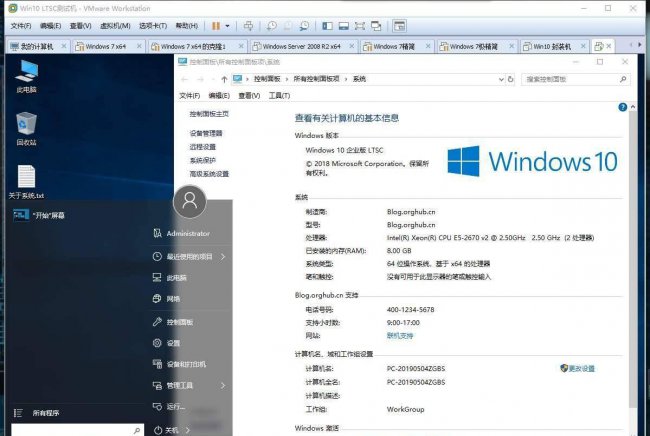
Task: Switch to the Win10 封装机 tab
Action: 552,46
